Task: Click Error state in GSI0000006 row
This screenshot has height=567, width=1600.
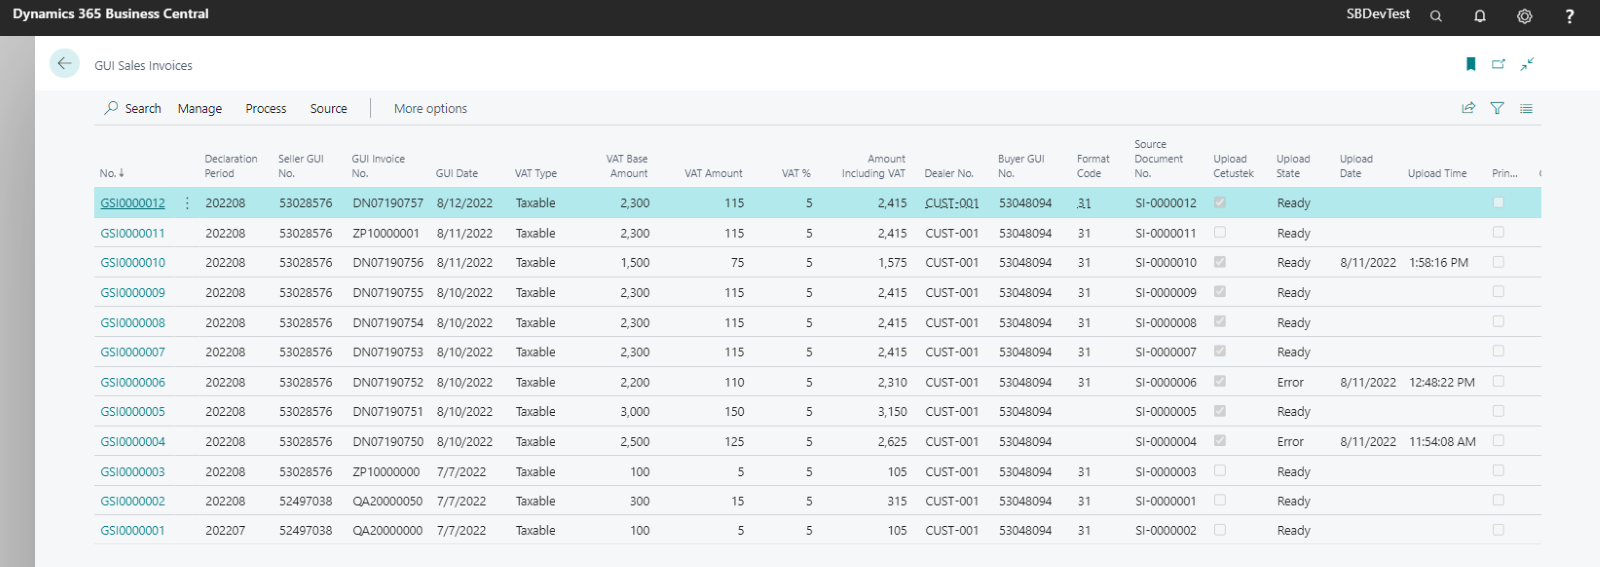Action: point(1290,382)
